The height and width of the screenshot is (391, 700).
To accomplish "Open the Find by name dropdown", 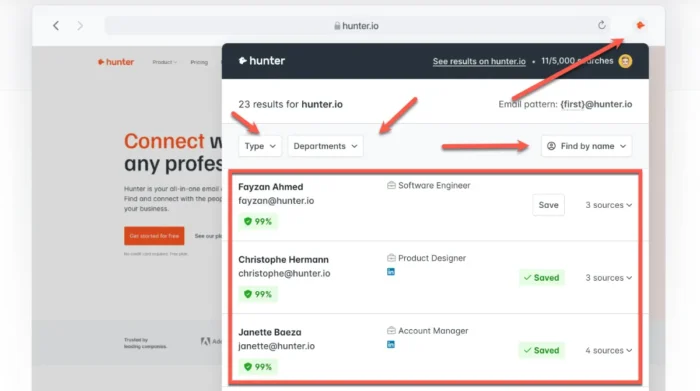I will click(587, 146).
